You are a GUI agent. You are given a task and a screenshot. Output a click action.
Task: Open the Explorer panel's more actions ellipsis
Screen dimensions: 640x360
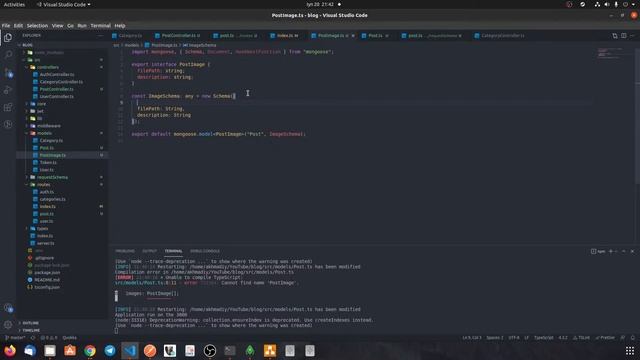100,36
